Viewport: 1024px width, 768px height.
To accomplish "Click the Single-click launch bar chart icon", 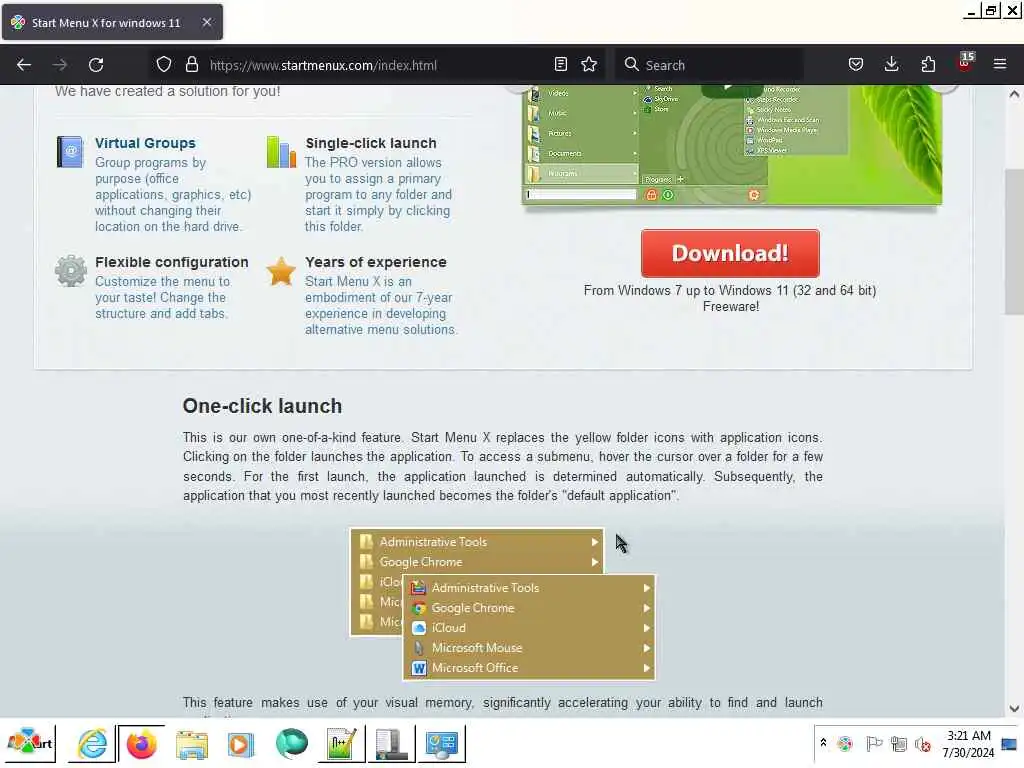I will (x=281, y=152).
